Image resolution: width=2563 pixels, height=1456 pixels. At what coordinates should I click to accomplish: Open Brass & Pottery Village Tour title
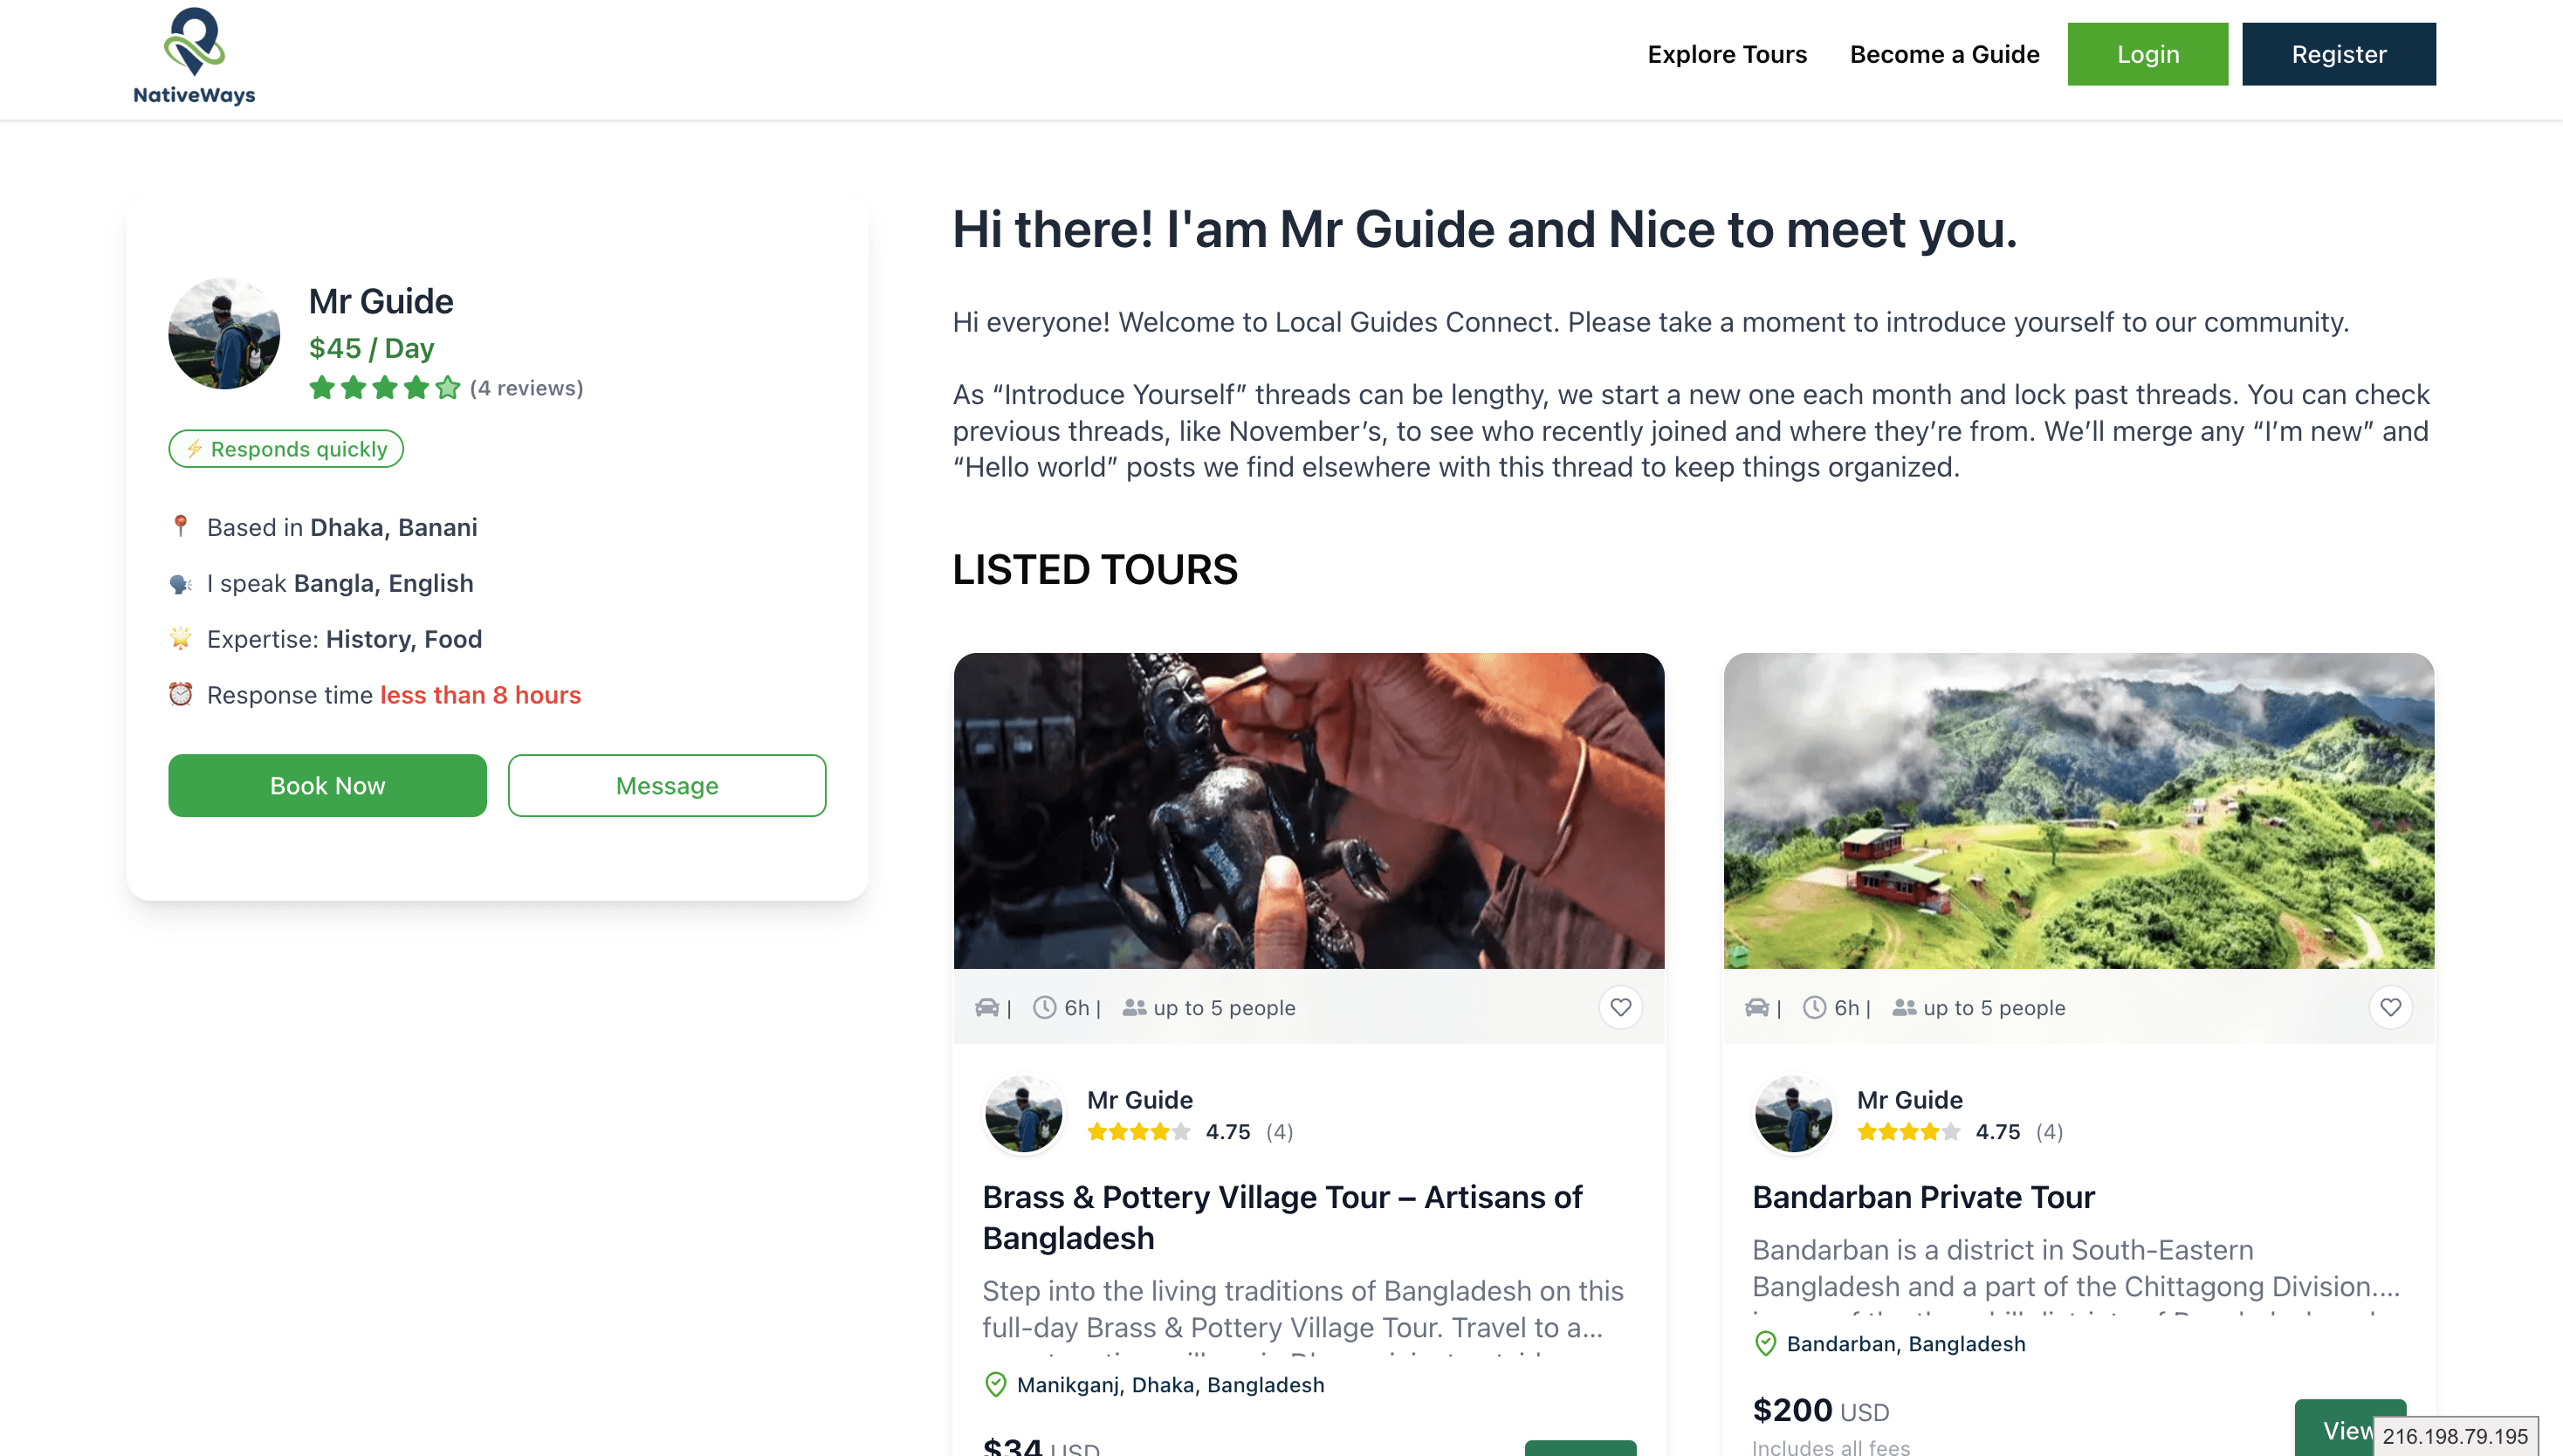(1282, 1217)
